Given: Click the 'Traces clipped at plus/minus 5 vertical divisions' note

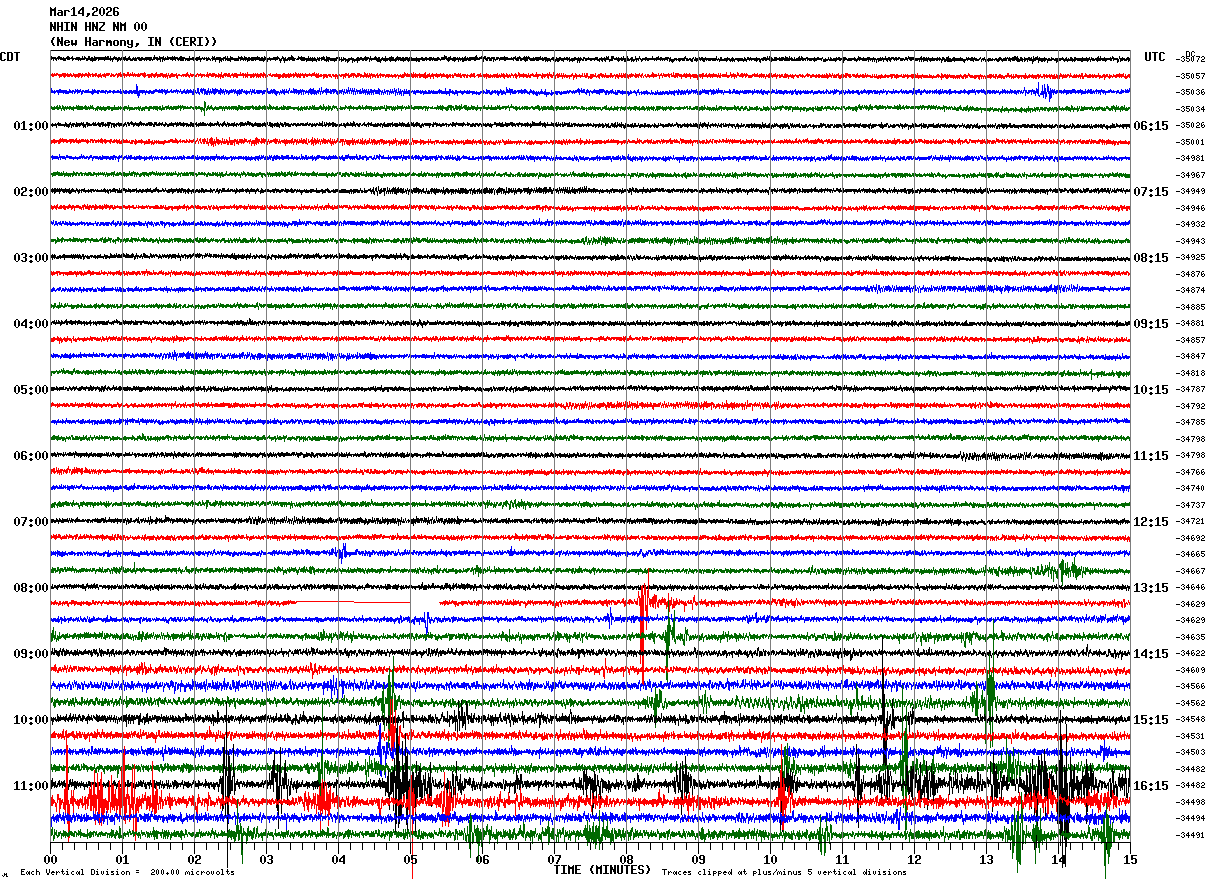Looking at the screenshot, I should (784, 872).
